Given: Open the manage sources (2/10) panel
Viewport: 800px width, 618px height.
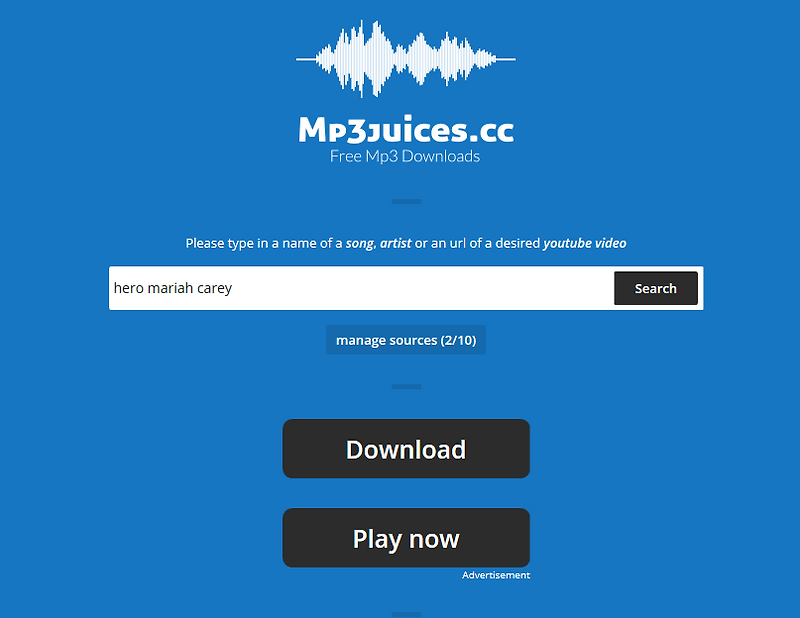Looking at the screenshot, I should click(406, 340).
